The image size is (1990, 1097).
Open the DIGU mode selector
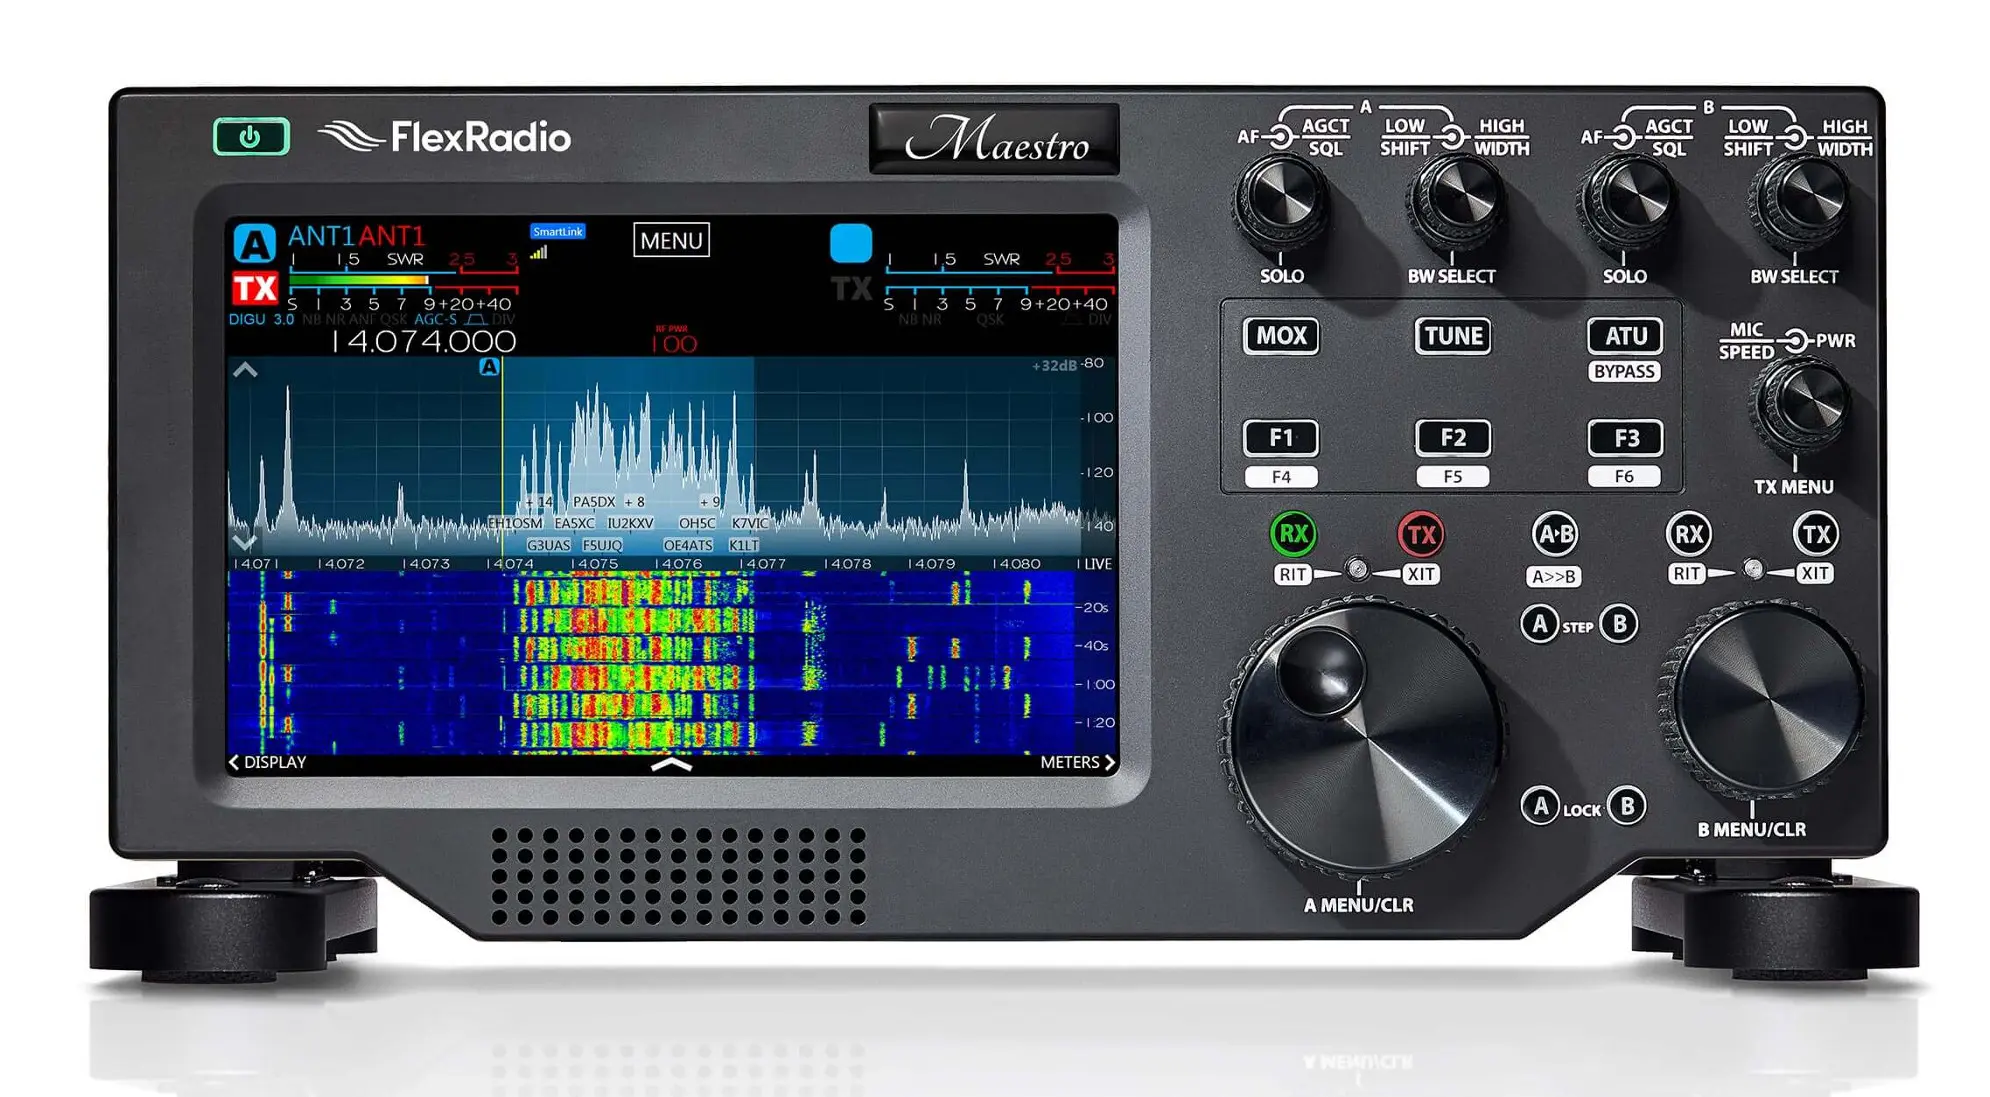[x=247, y=320]
